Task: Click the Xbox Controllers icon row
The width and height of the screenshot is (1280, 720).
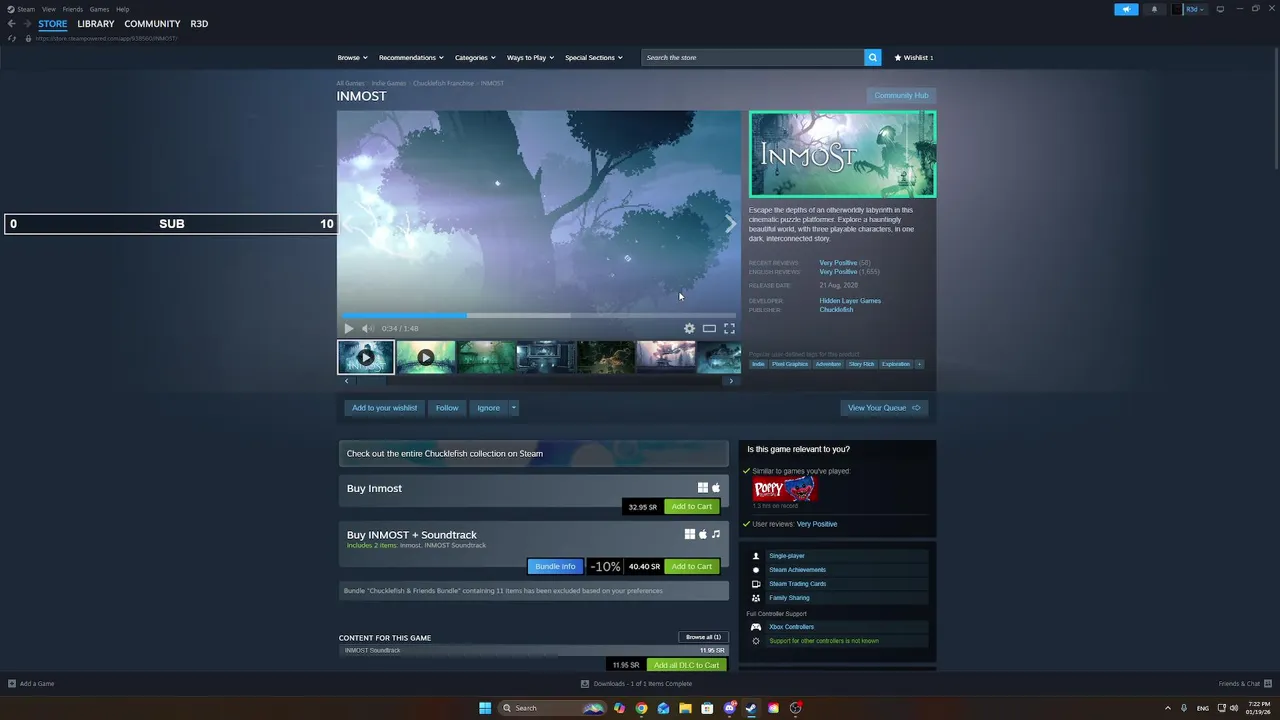Action: coord(837,627)
